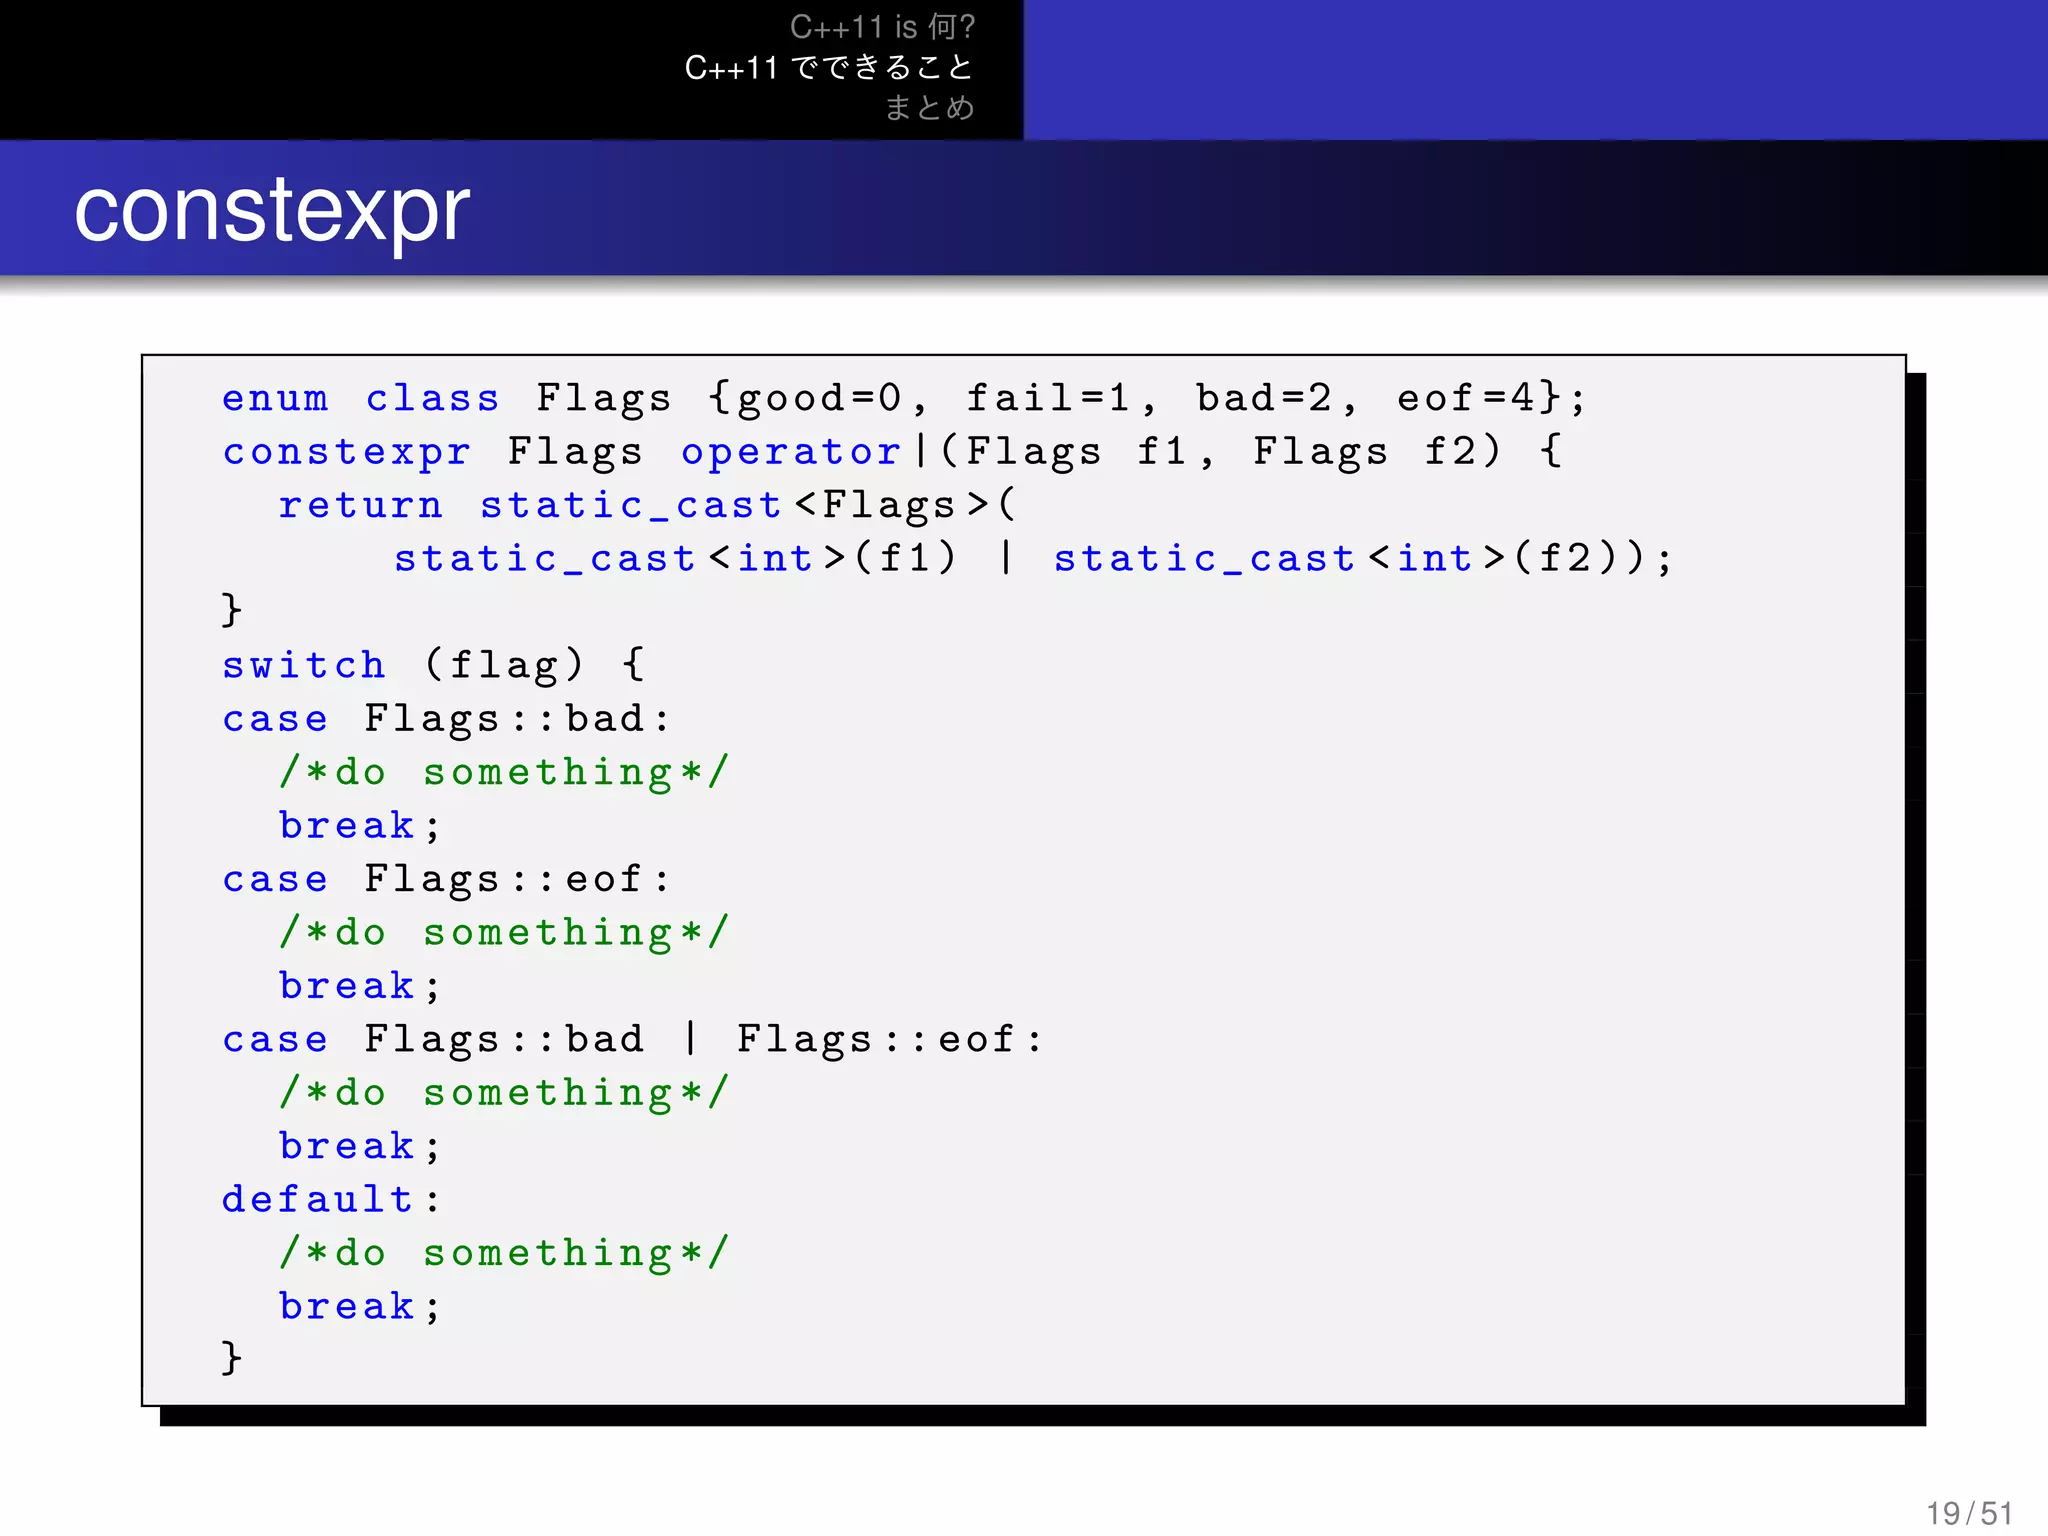Click the 'default:' keyword line
The image size is (2048, 1536).
pos(331,1198)
